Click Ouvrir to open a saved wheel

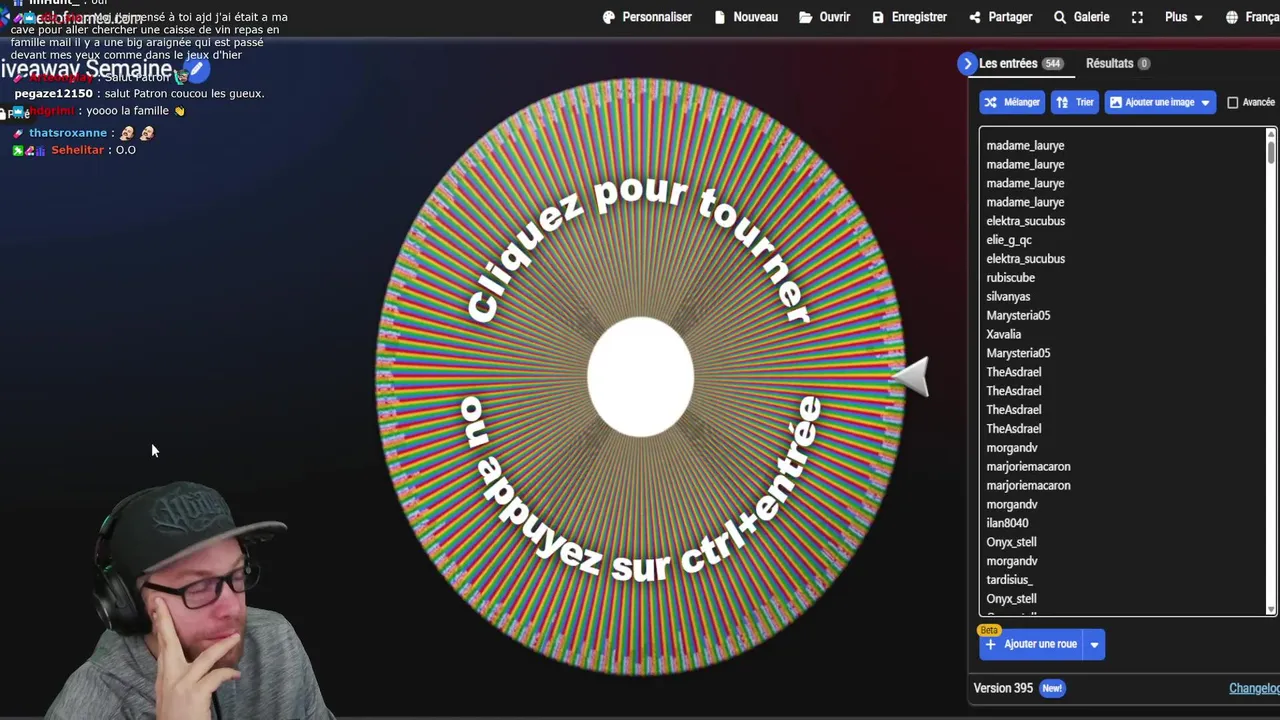point(824,17)
